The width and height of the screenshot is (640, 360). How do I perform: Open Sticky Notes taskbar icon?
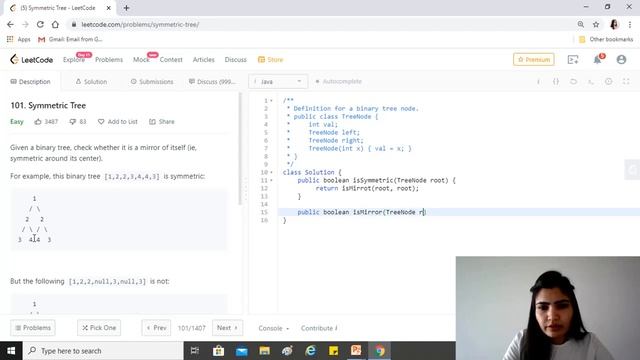click(333, 351)
